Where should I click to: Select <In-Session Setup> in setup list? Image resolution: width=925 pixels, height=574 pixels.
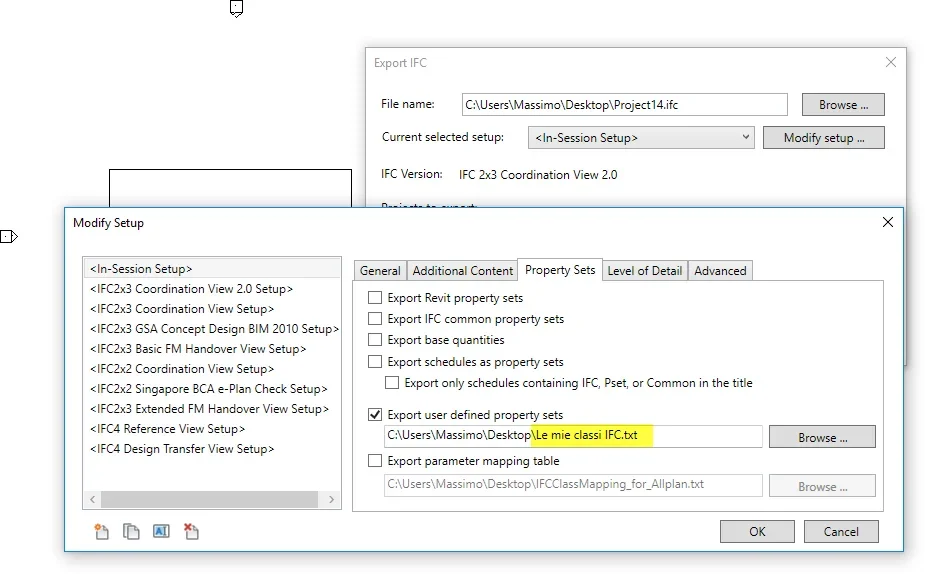coord(212,268)
